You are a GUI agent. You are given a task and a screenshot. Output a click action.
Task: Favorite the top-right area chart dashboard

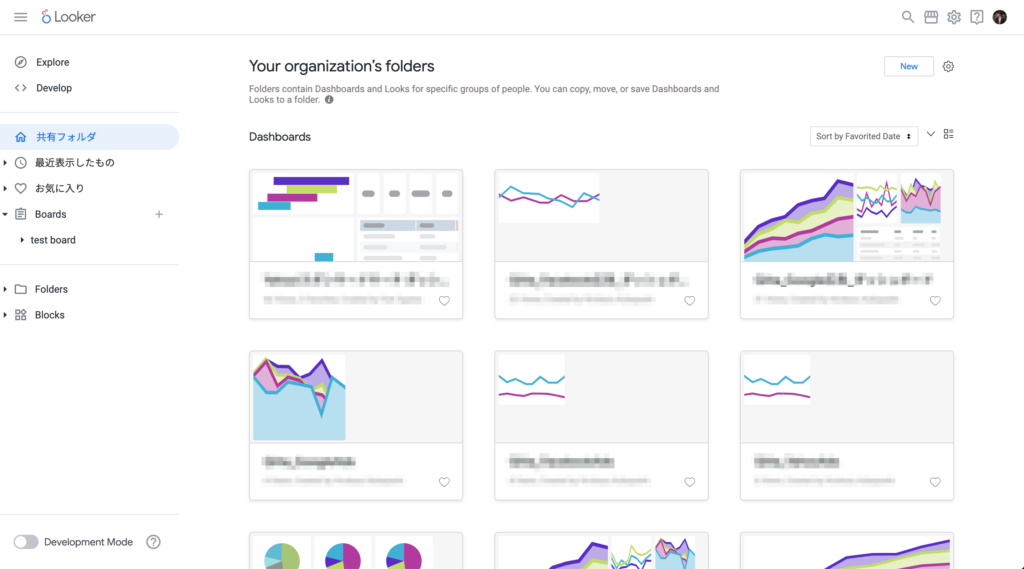point(935,300)
